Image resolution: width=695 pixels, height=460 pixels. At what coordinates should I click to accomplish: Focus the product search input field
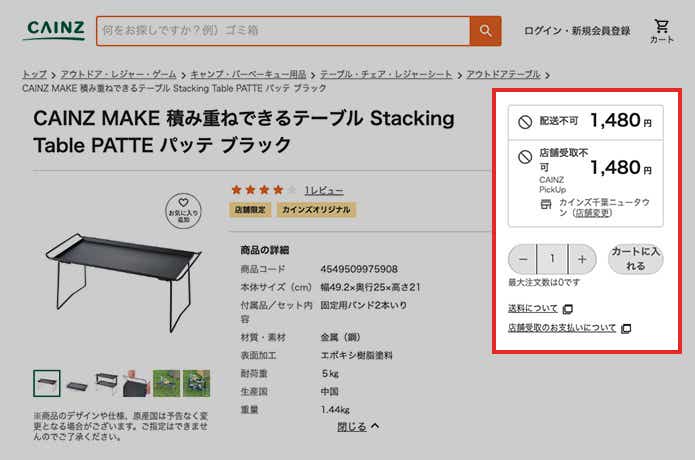[283, 31]
